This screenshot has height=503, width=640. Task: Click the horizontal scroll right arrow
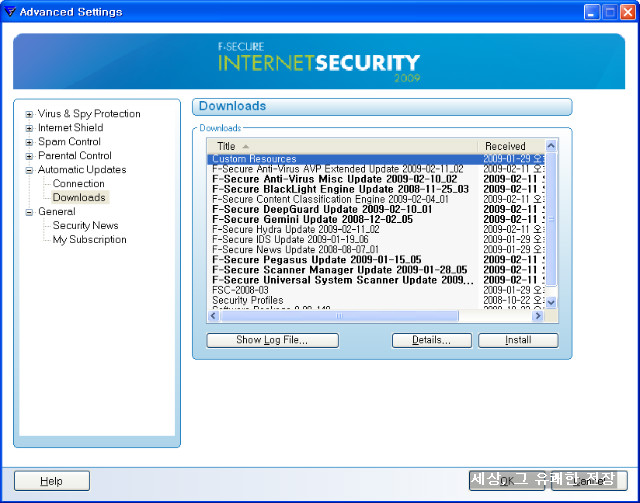coord(538,316)
